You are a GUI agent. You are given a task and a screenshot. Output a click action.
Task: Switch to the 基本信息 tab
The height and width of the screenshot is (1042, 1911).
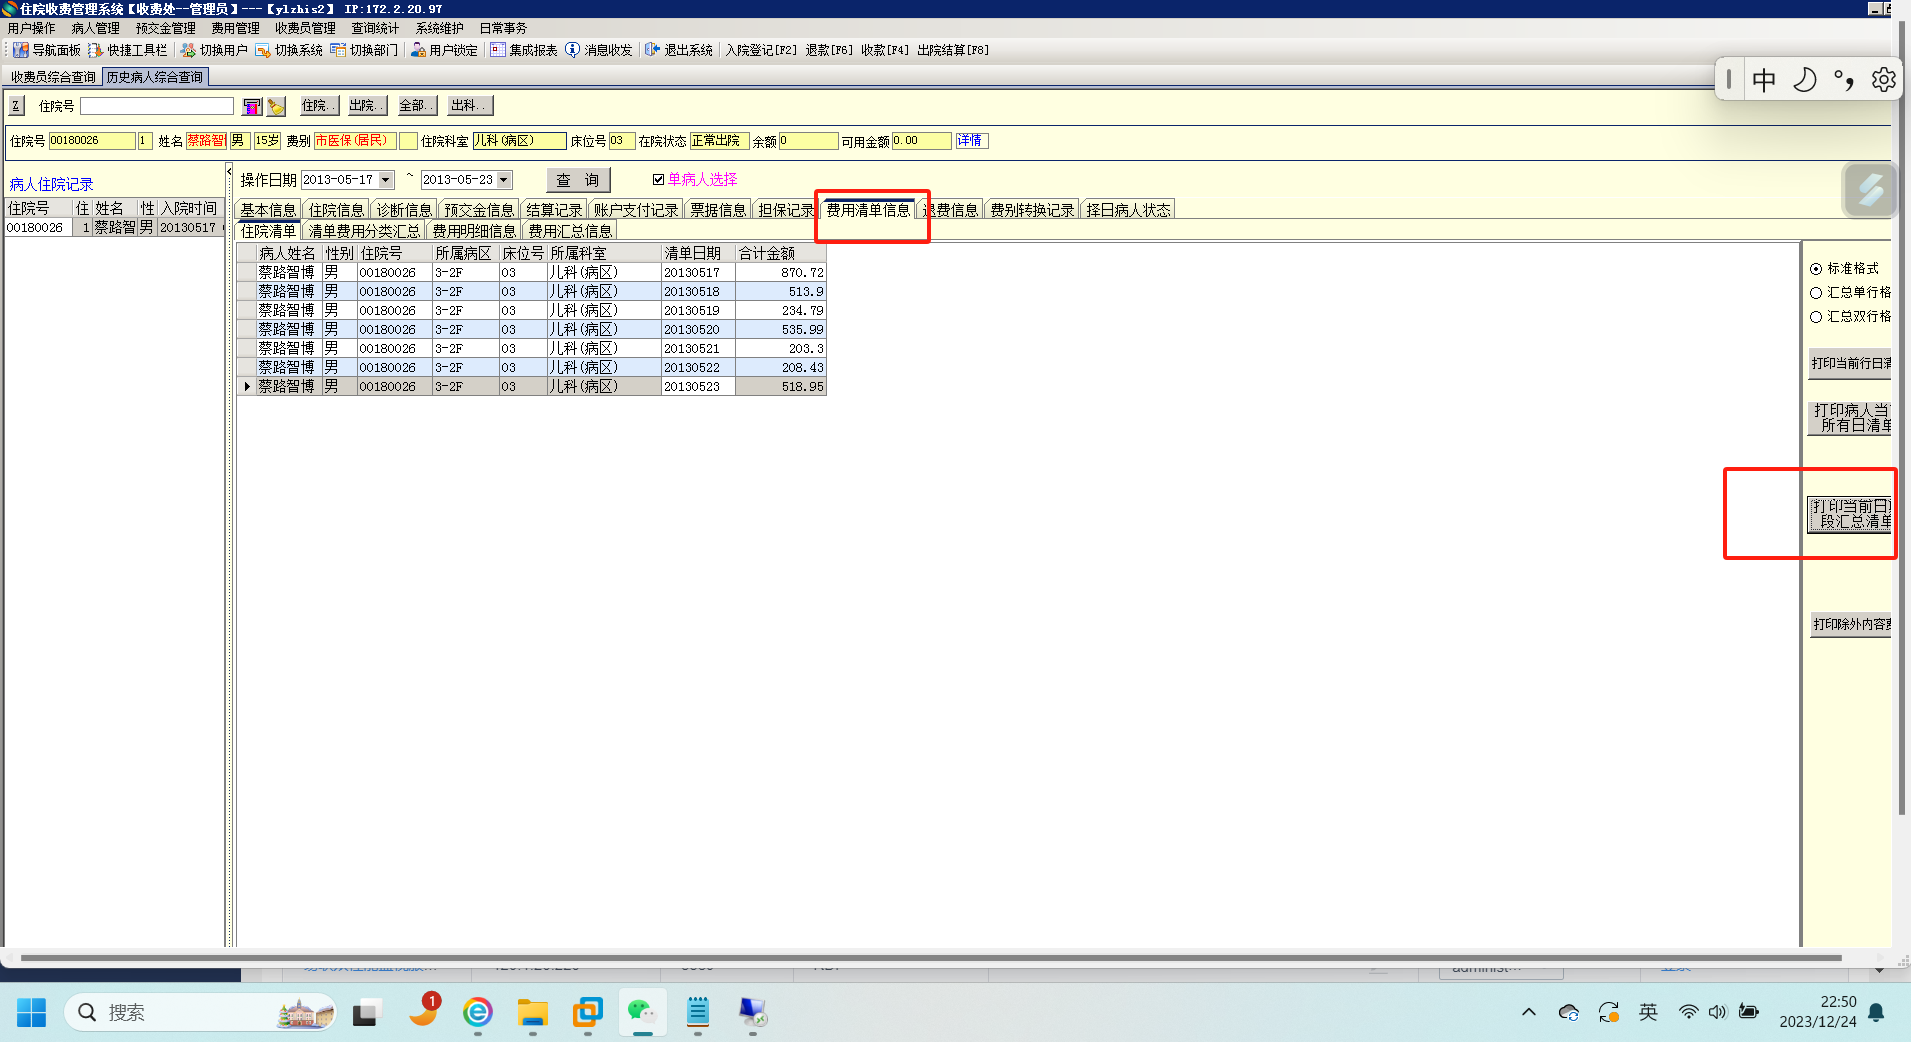click(268, 210)
